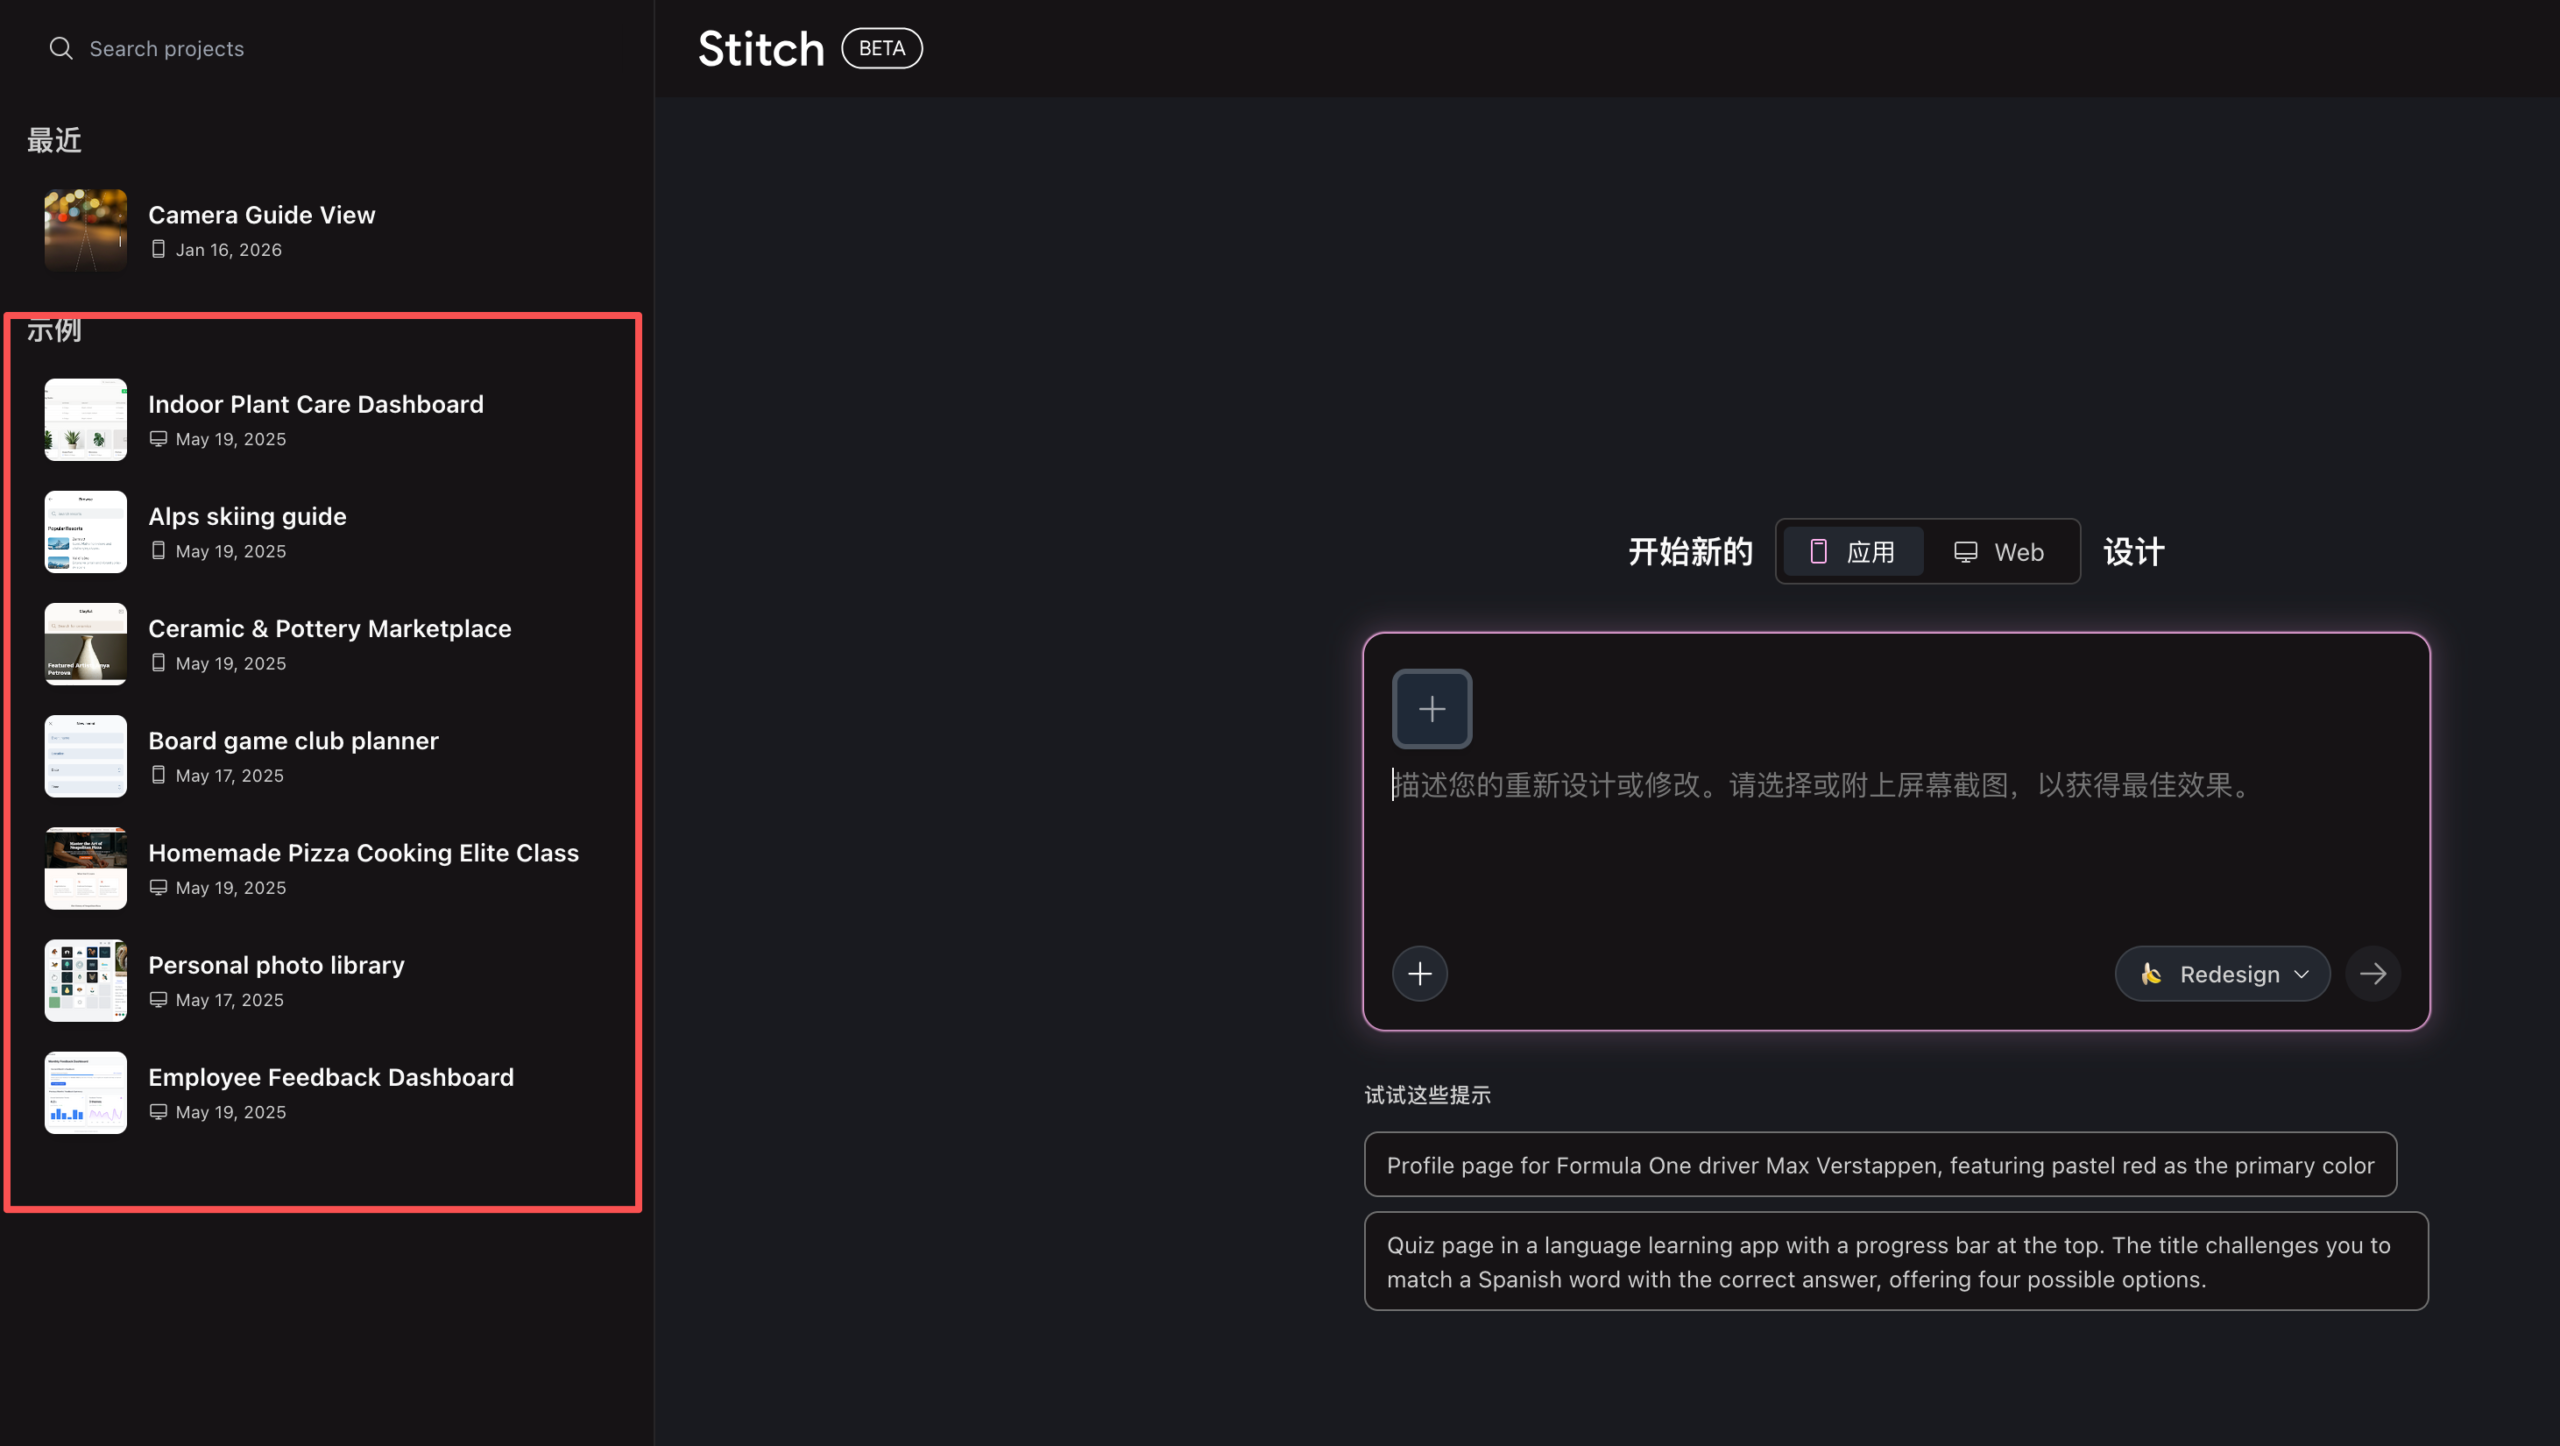Click the Stitch BETA badge

(x=881, y=47)
